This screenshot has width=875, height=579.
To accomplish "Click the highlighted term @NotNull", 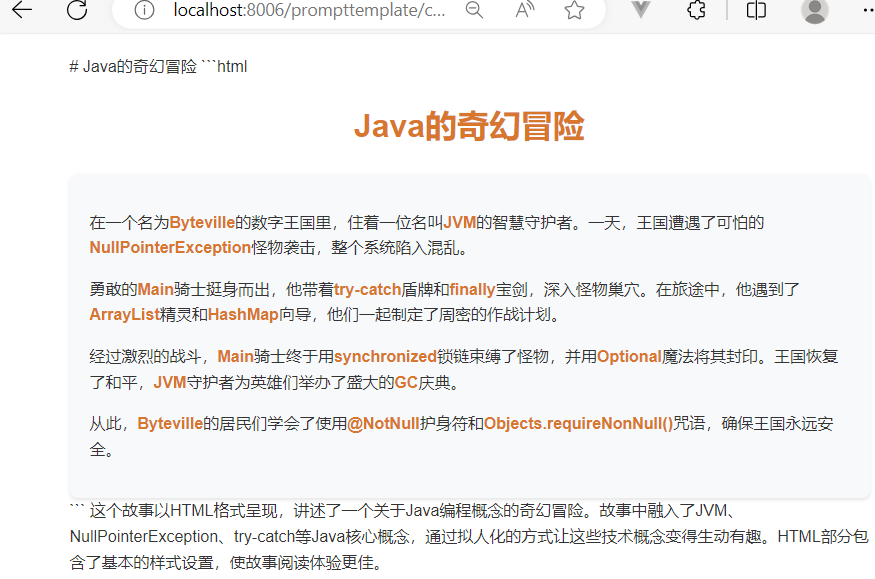I will 383,424.
